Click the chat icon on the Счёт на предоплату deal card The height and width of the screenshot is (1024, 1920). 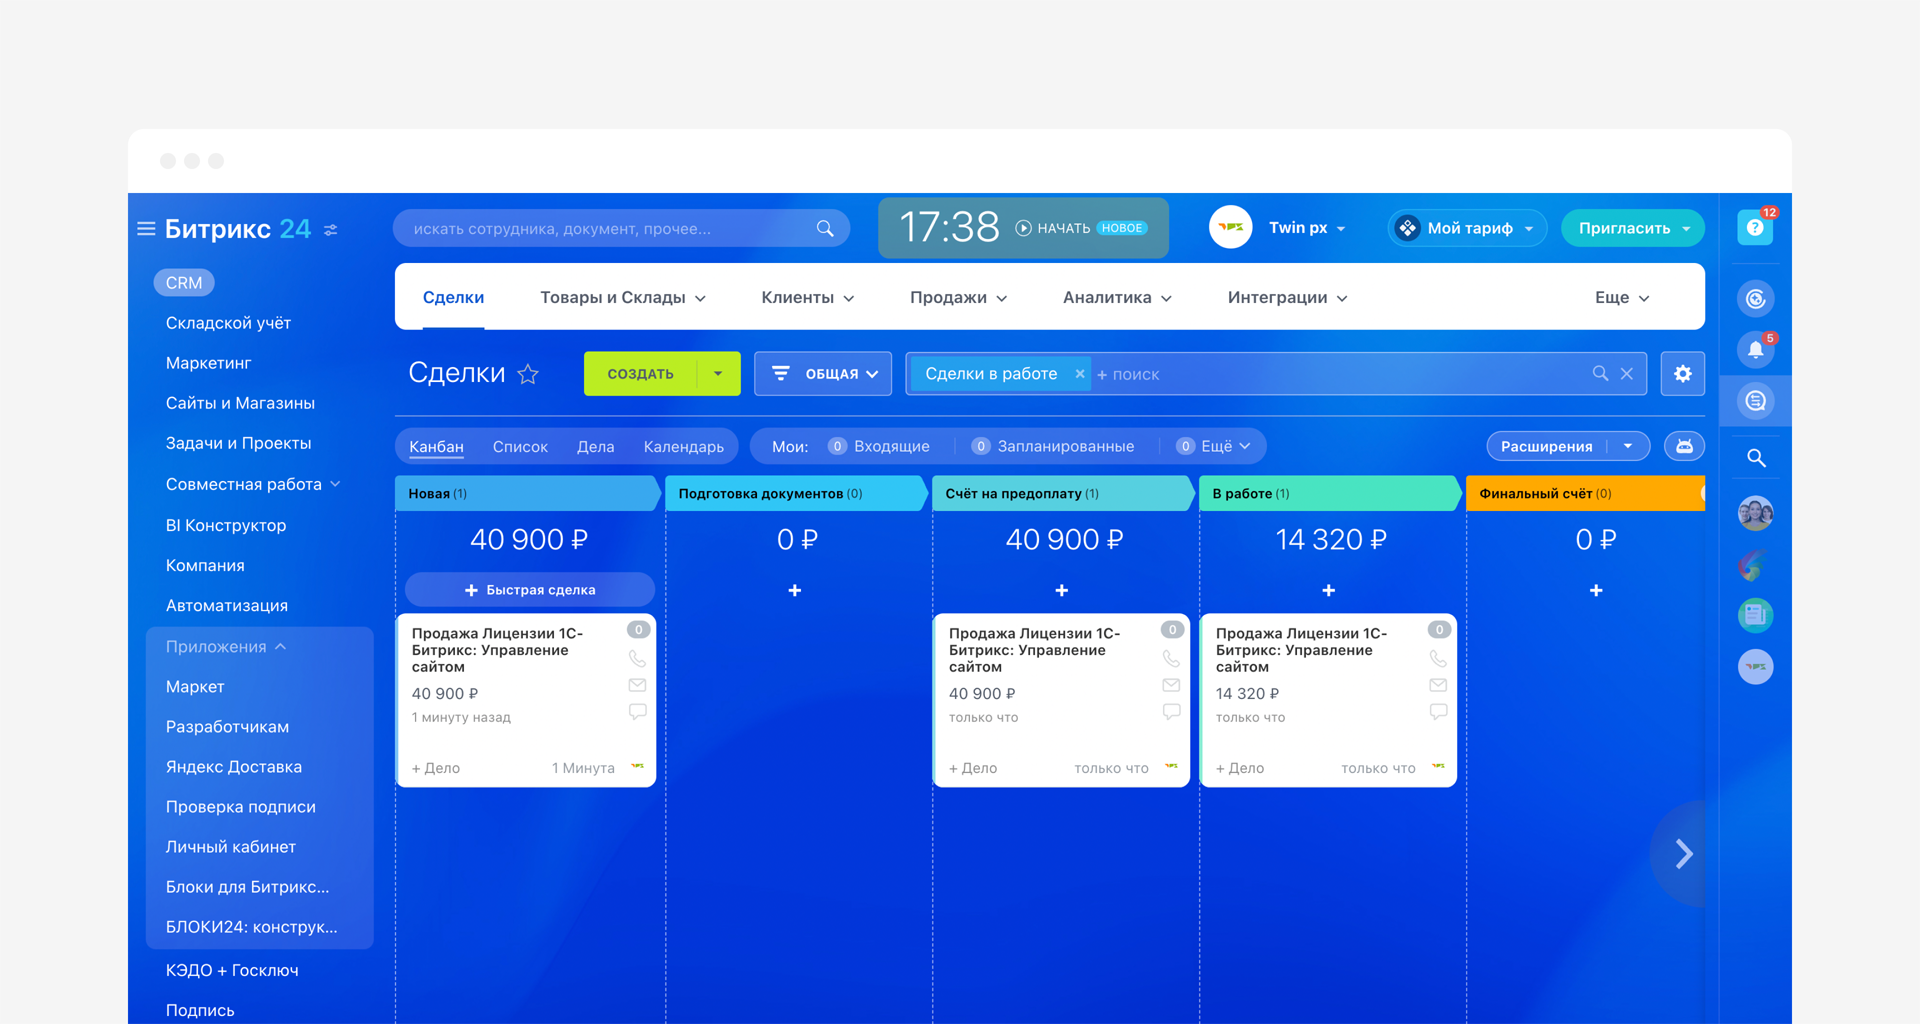click(x=1171, y=712)
